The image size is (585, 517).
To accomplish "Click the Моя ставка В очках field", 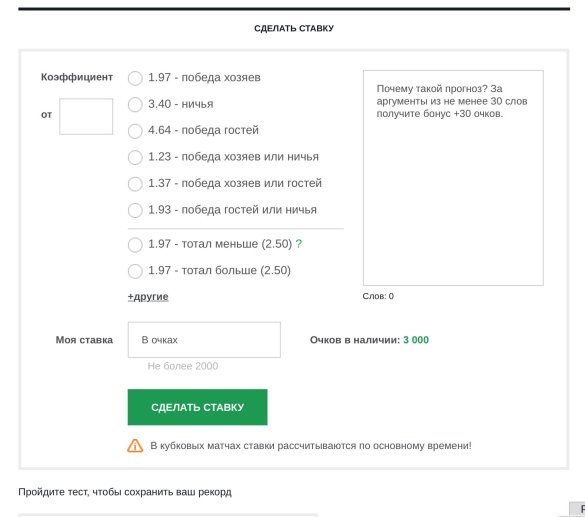I will tap(204, 340).
